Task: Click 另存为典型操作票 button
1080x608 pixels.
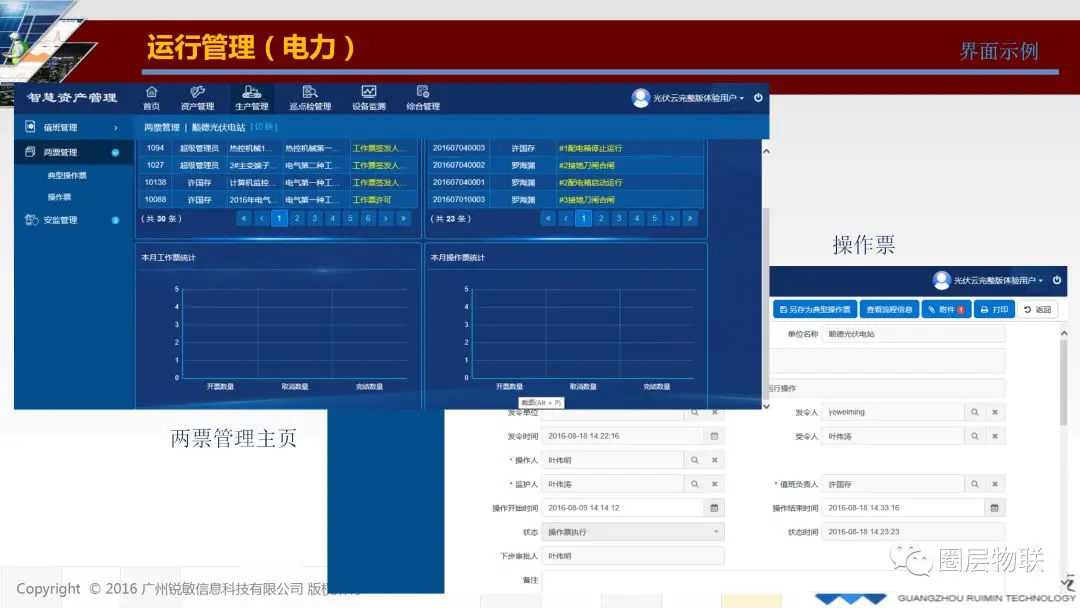Action: click(815, 309)
